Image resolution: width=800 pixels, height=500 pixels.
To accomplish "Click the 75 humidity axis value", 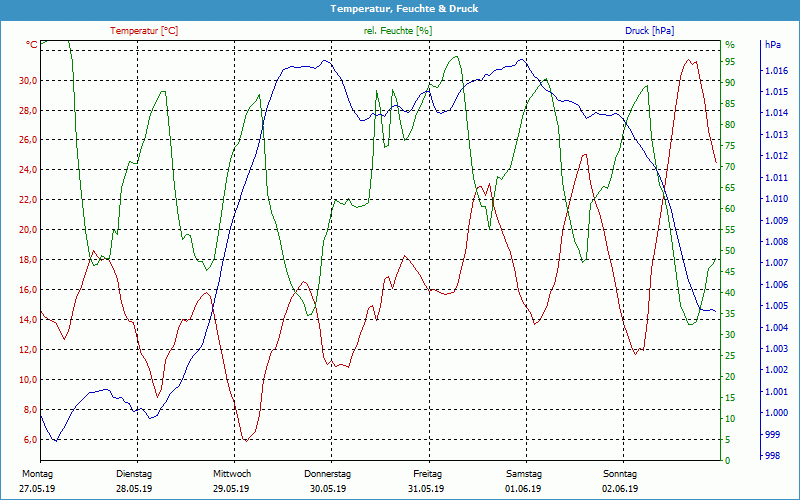I will click(x=730, y=145).
